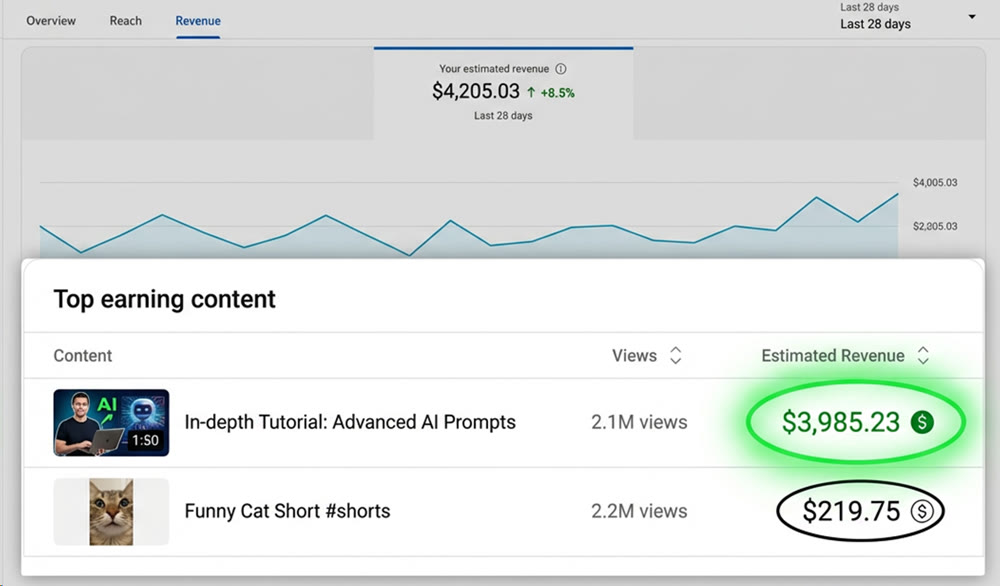
Task: Click the cat video thumbnail
Action: coord(110,510)
